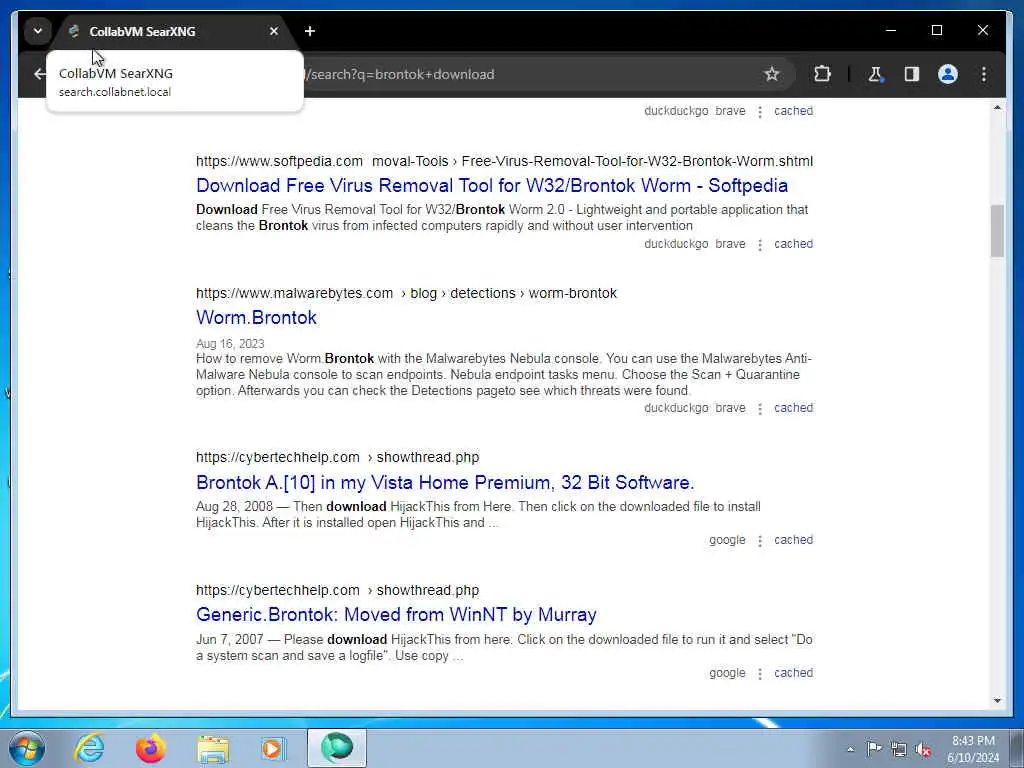Open the Windows Start menu
The width and height of the screenshot is (1024, 768).
pos(27,748)
